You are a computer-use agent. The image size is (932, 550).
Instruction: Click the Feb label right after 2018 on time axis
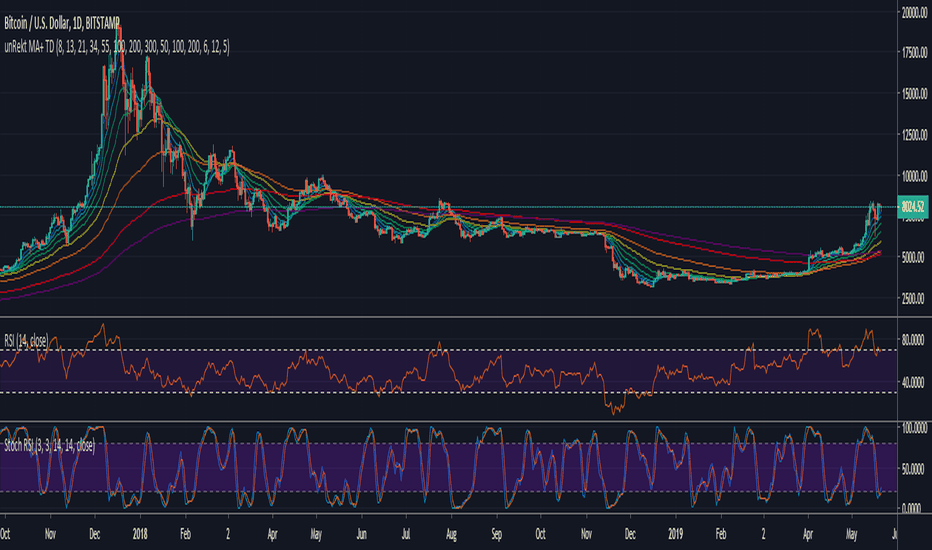click(x=185, y=534)
